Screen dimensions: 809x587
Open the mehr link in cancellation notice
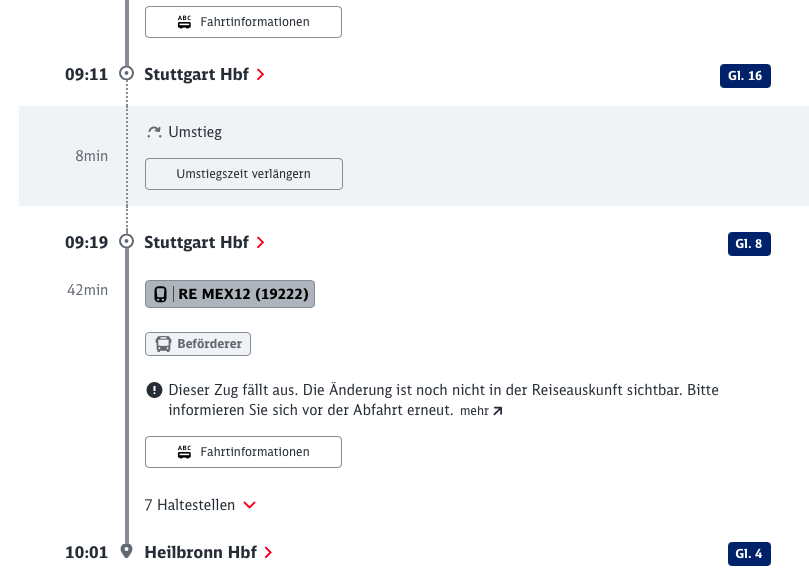click(481, 411)
